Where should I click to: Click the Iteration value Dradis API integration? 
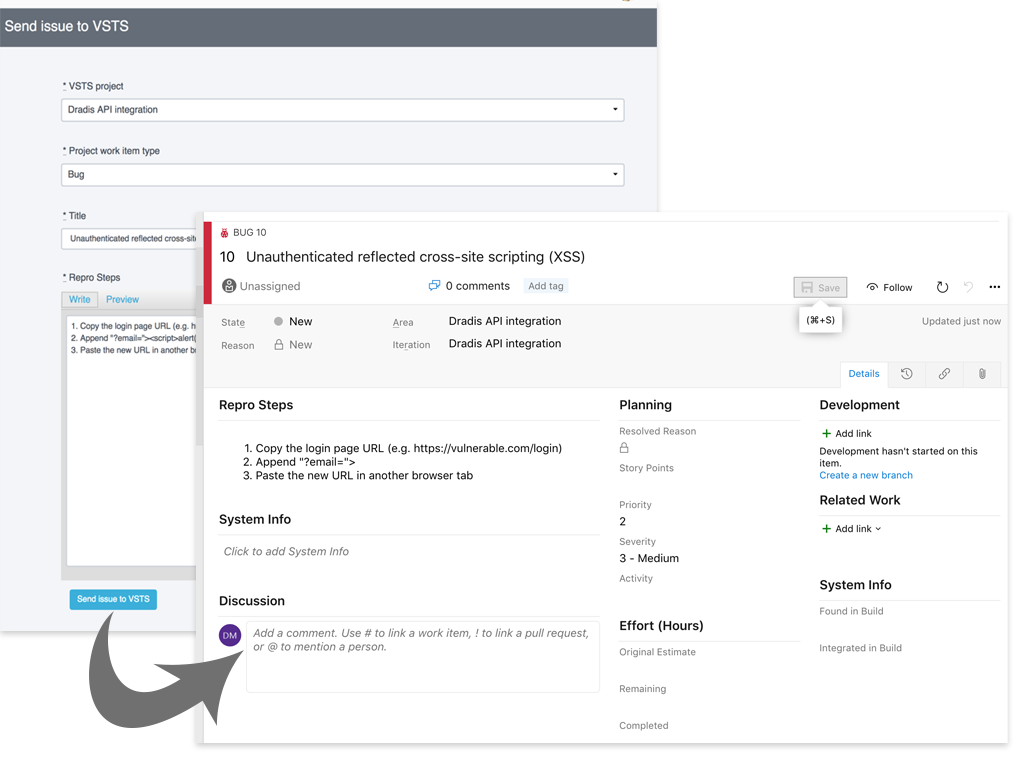505,344
